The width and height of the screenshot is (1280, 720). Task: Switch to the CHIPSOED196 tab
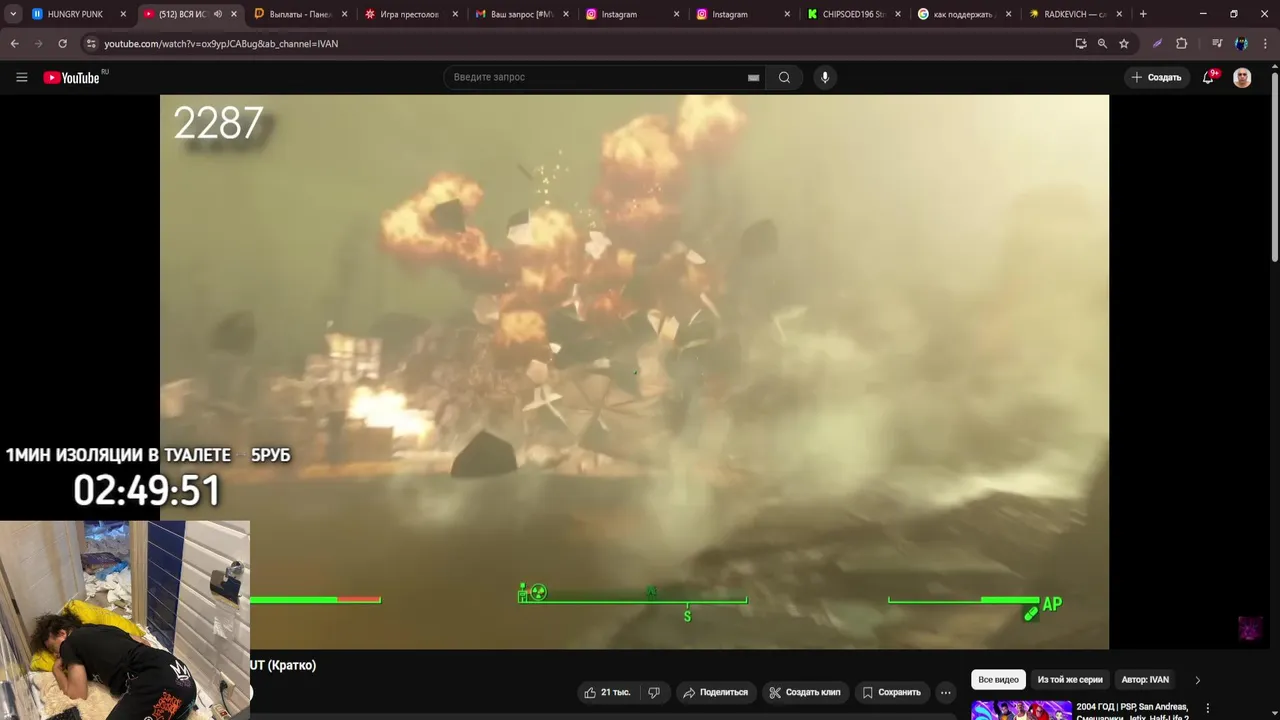pos(854,14)
